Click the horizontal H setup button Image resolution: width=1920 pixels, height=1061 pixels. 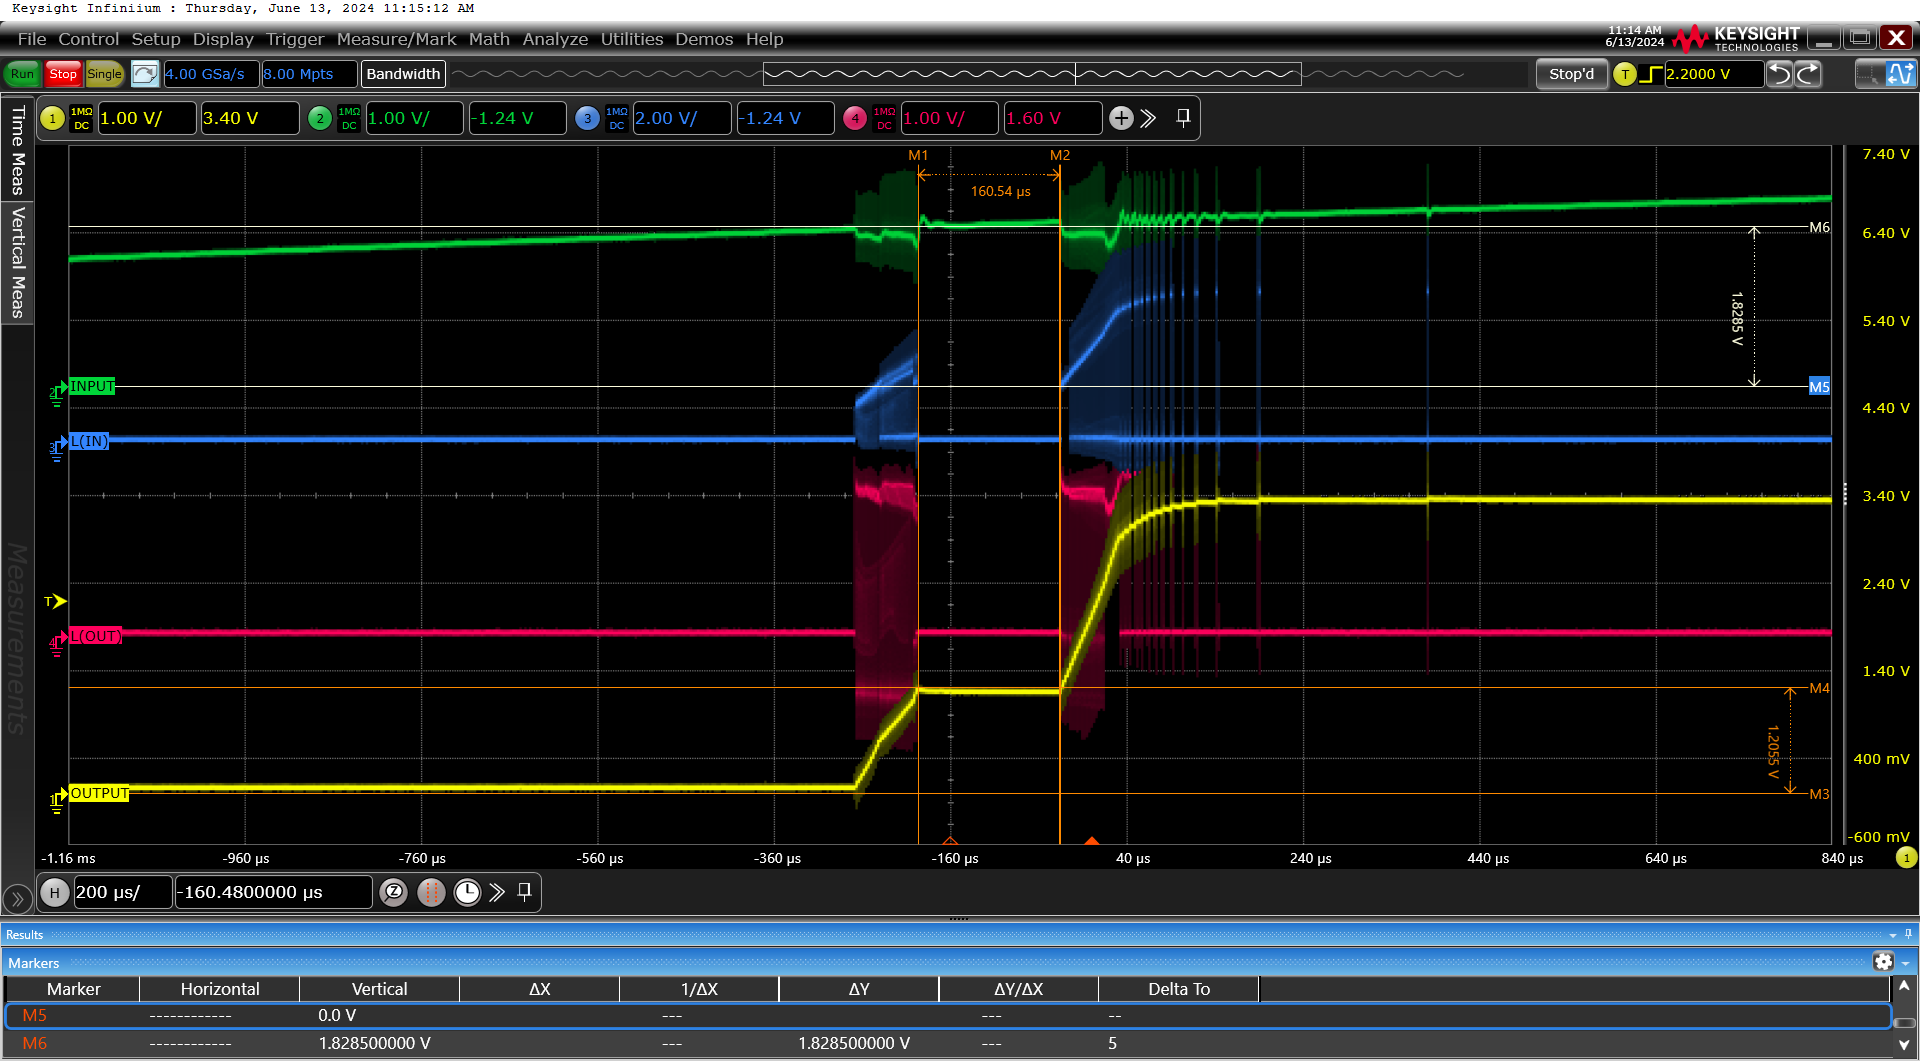coord(55,892)
